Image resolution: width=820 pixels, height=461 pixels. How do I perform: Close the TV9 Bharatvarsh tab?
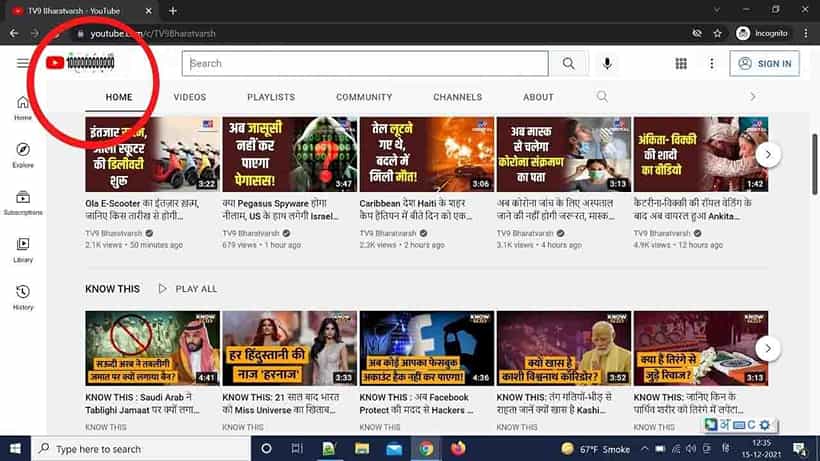[149, 10]
